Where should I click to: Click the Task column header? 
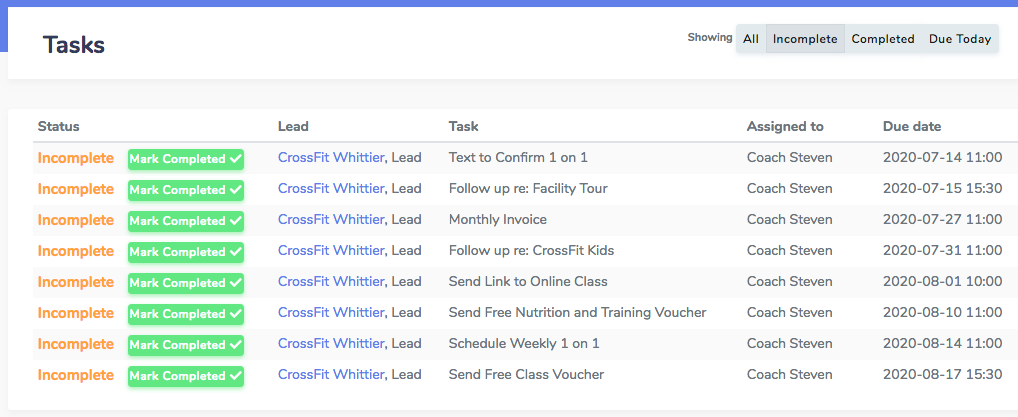464,127
